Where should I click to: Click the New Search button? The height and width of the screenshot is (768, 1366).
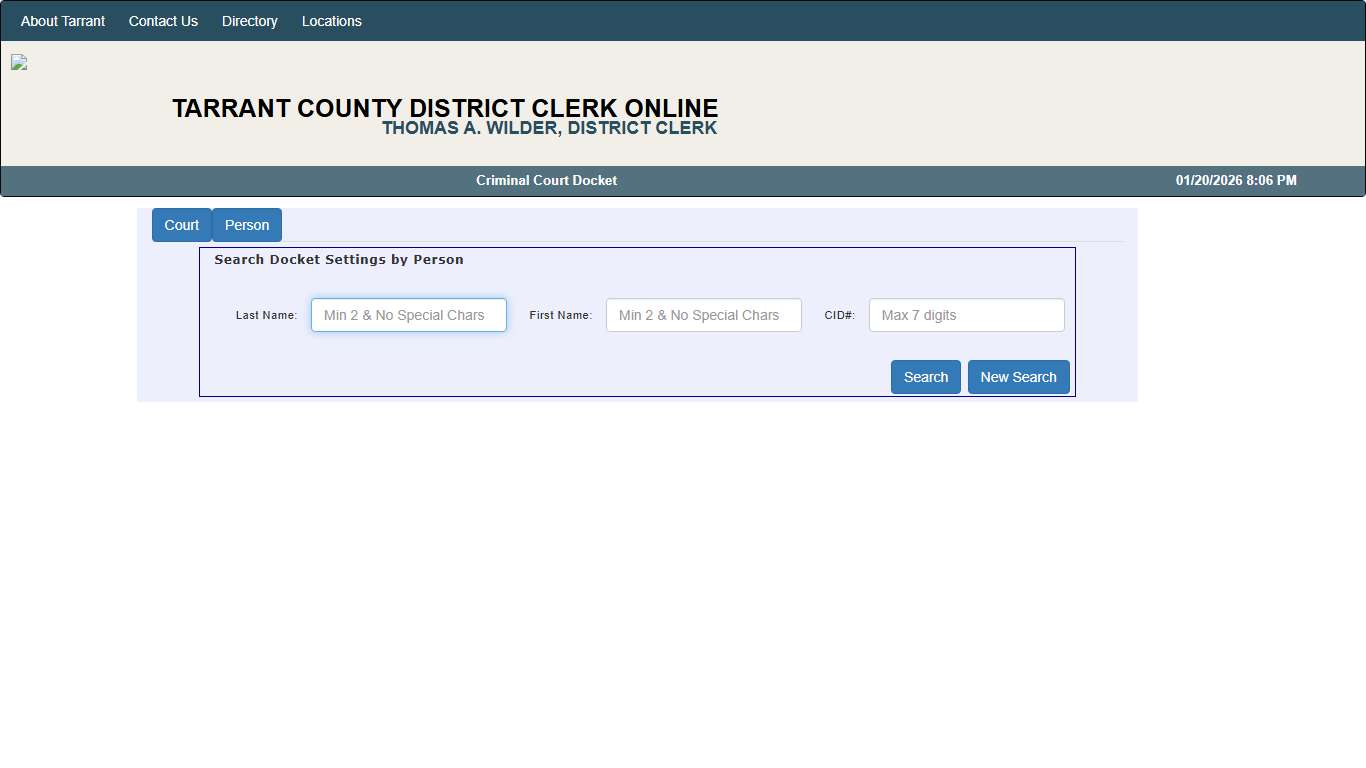[x=1018, y=377]
